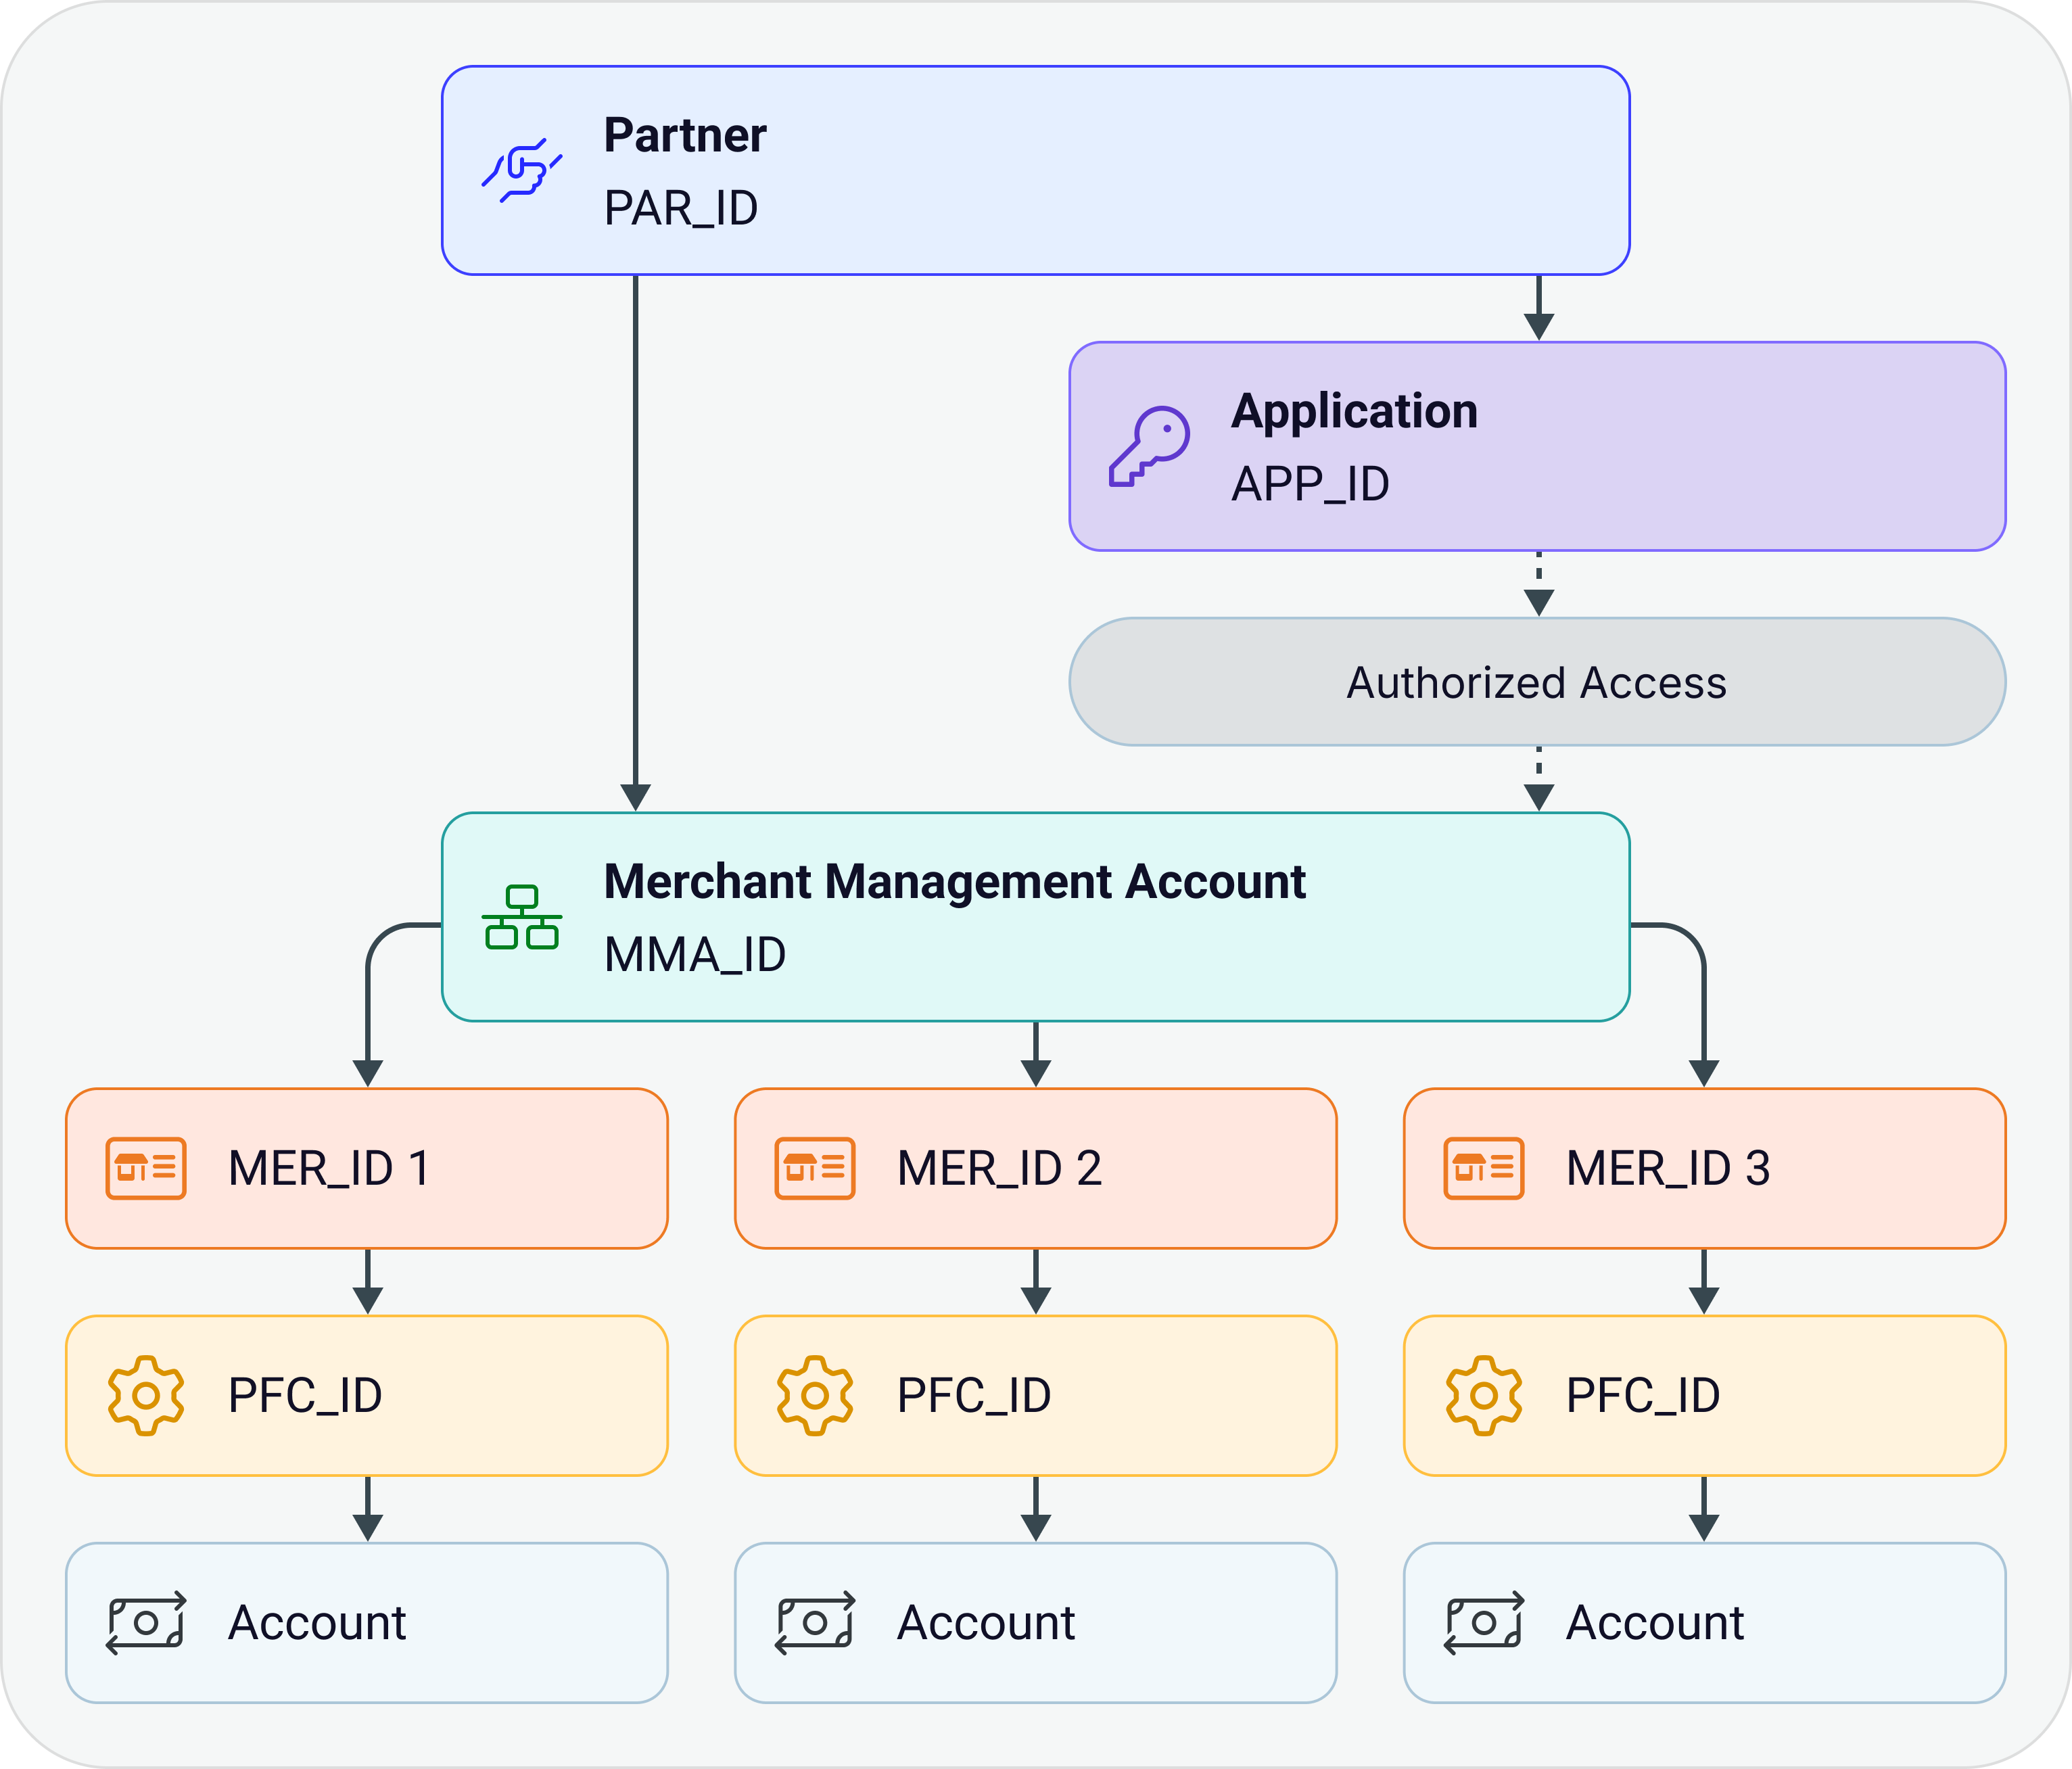This screenshot has width=2072, height=1769.
Task: Select the MER_ID 3 text label
Action: tap(1668, 1169)
